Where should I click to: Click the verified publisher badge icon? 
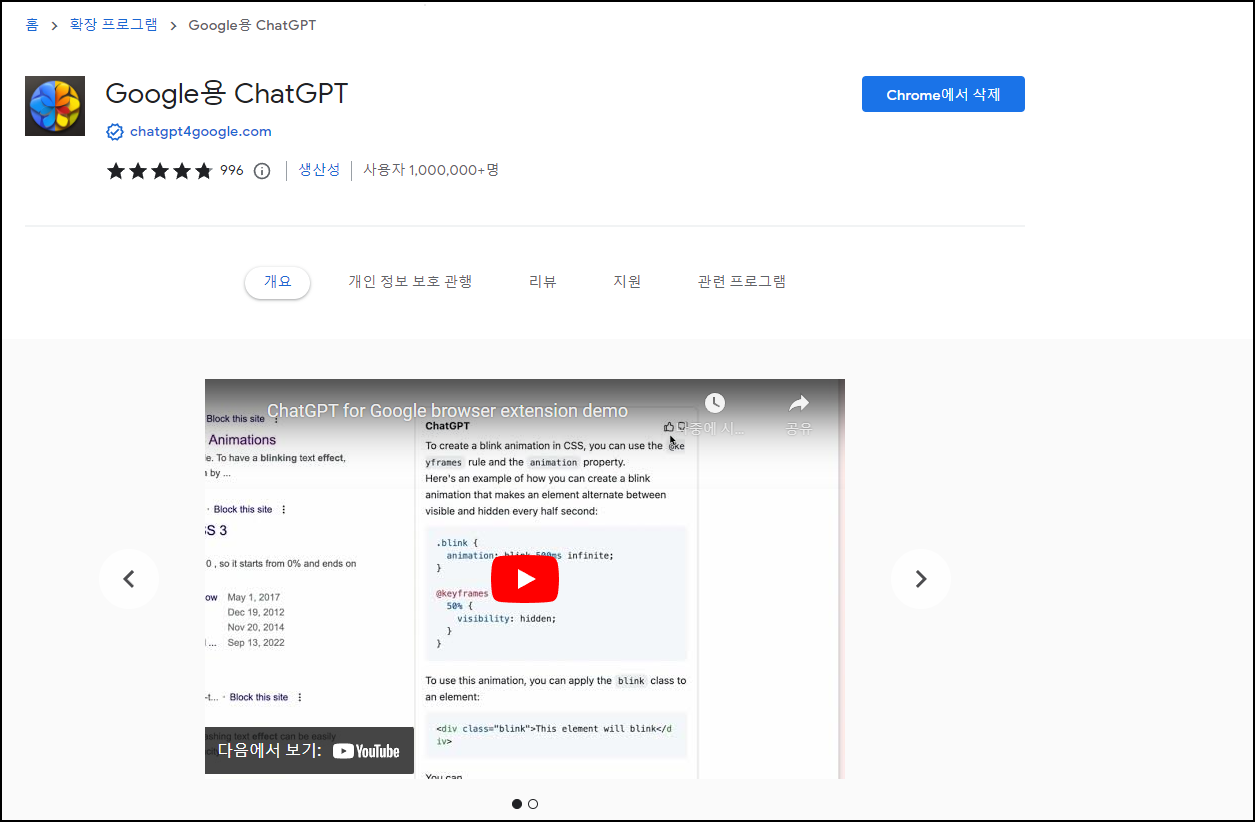click(115, 131)
